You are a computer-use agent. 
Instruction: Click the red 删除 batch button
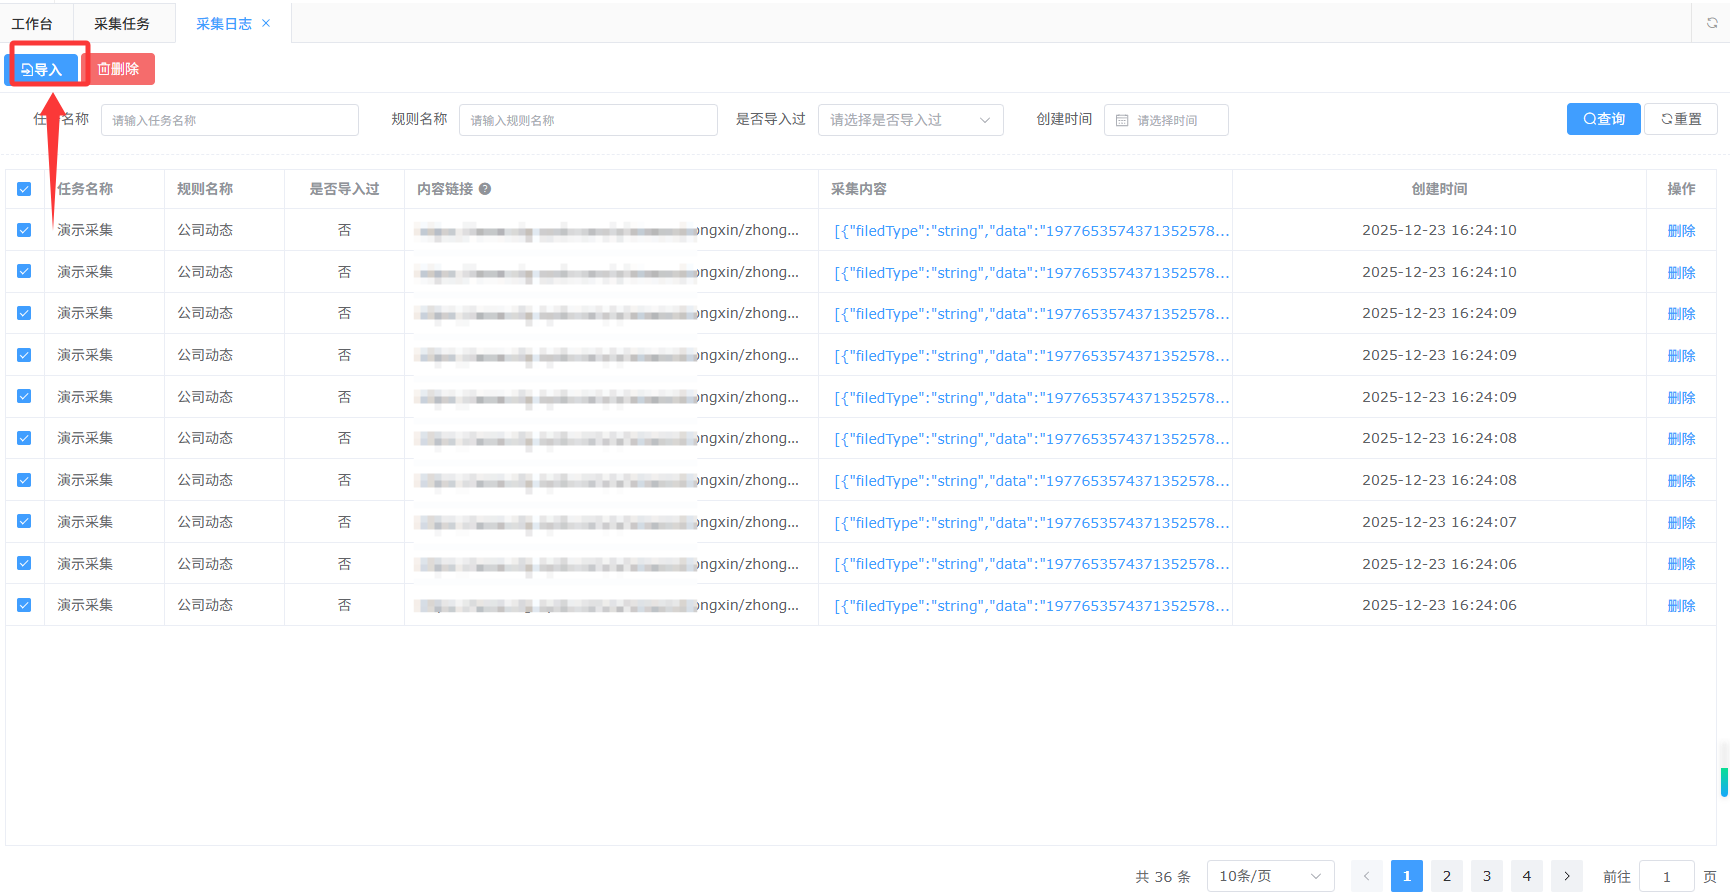click(x=119, y=69)
